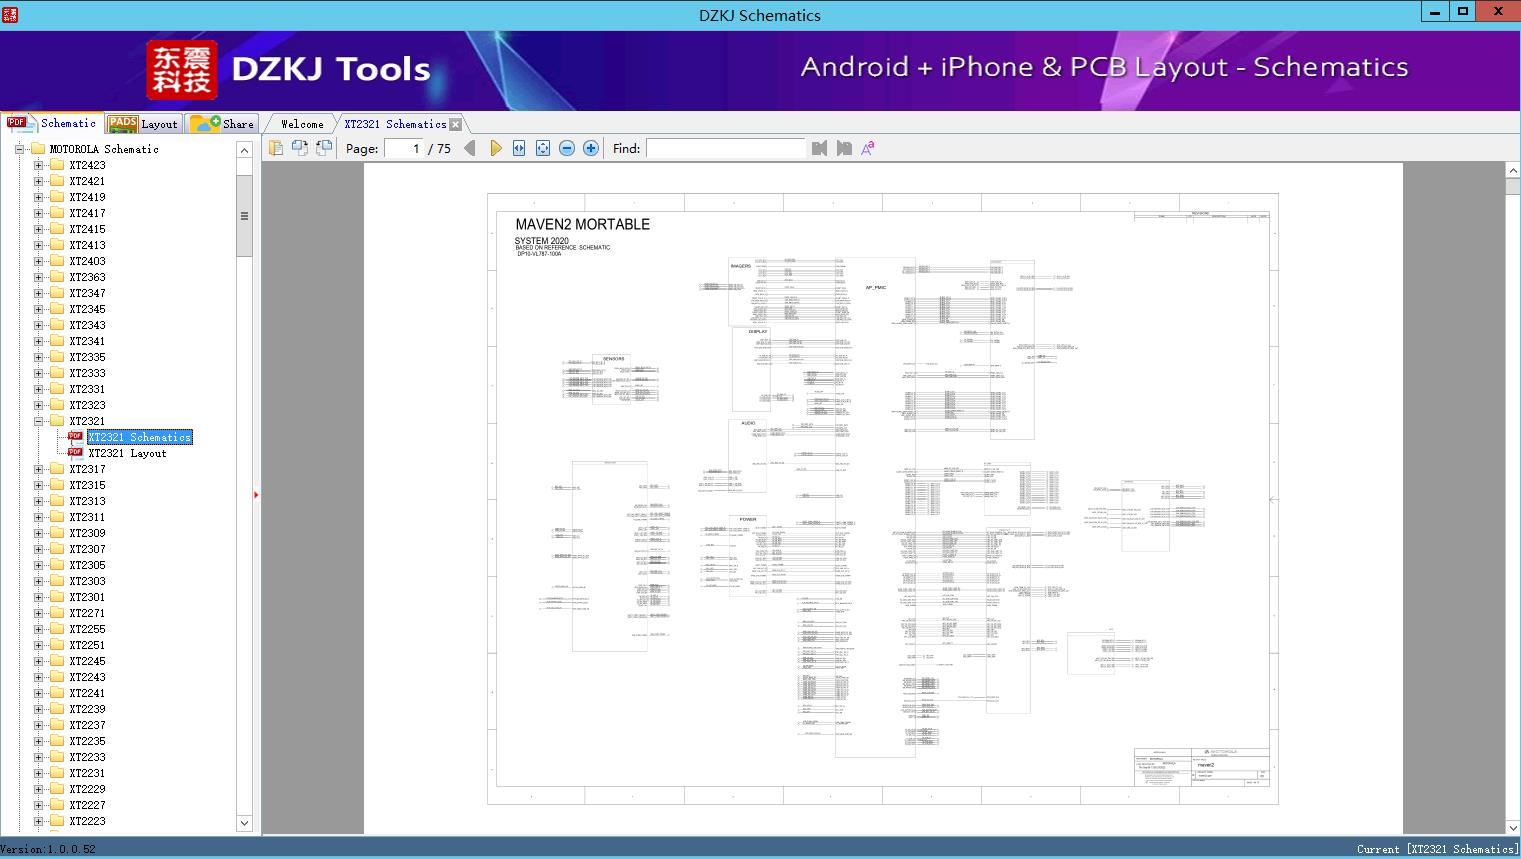The height and width of the screenshot is (859, 1521).
Task: Expand the XT2245 folder
Action: (38, 661)
